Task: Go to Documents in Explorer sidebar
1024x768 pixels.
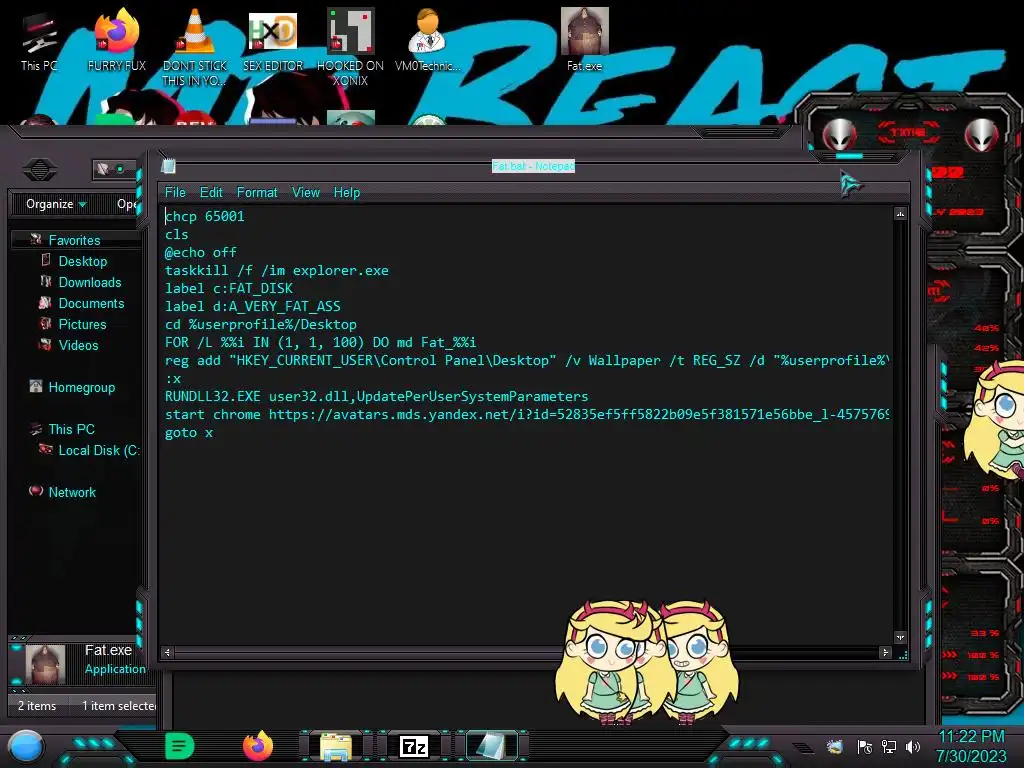Action: coord(91,303)
